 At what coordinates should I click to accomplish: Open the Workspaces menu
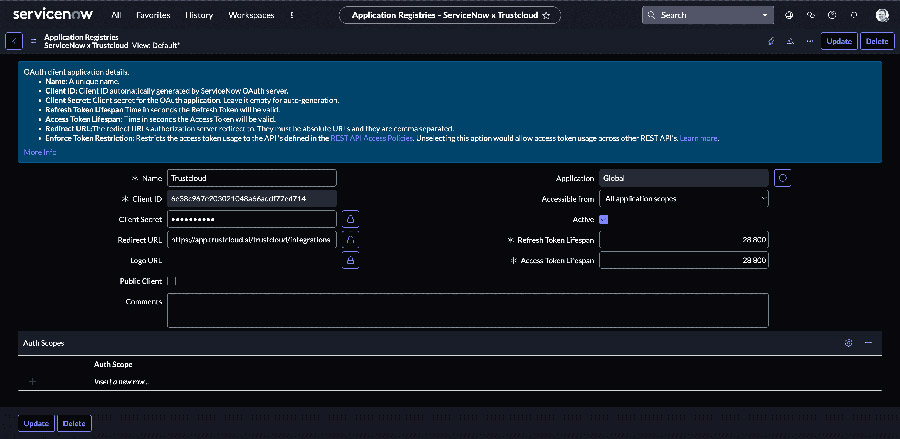pyautogui.click(x=251, y=15)
